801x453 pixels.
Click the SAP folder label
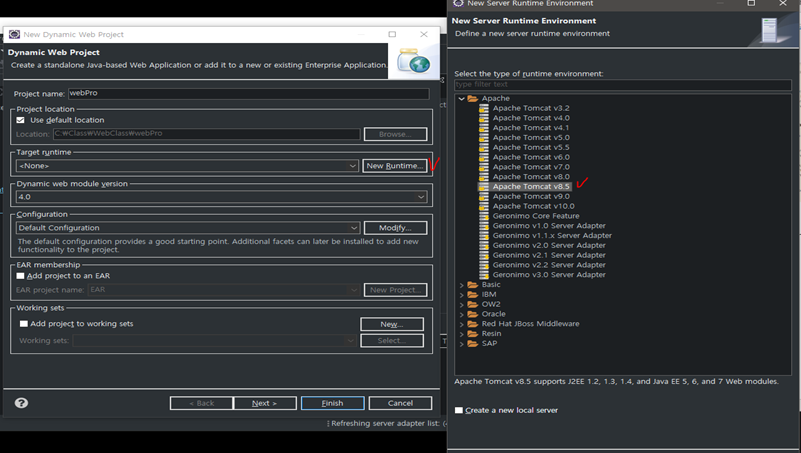coord(489,343)
